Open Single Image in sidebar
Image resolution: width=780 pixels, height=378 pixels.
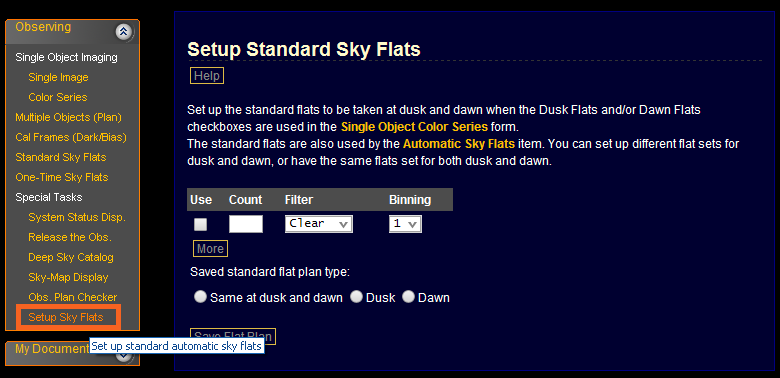coord(58,78)
